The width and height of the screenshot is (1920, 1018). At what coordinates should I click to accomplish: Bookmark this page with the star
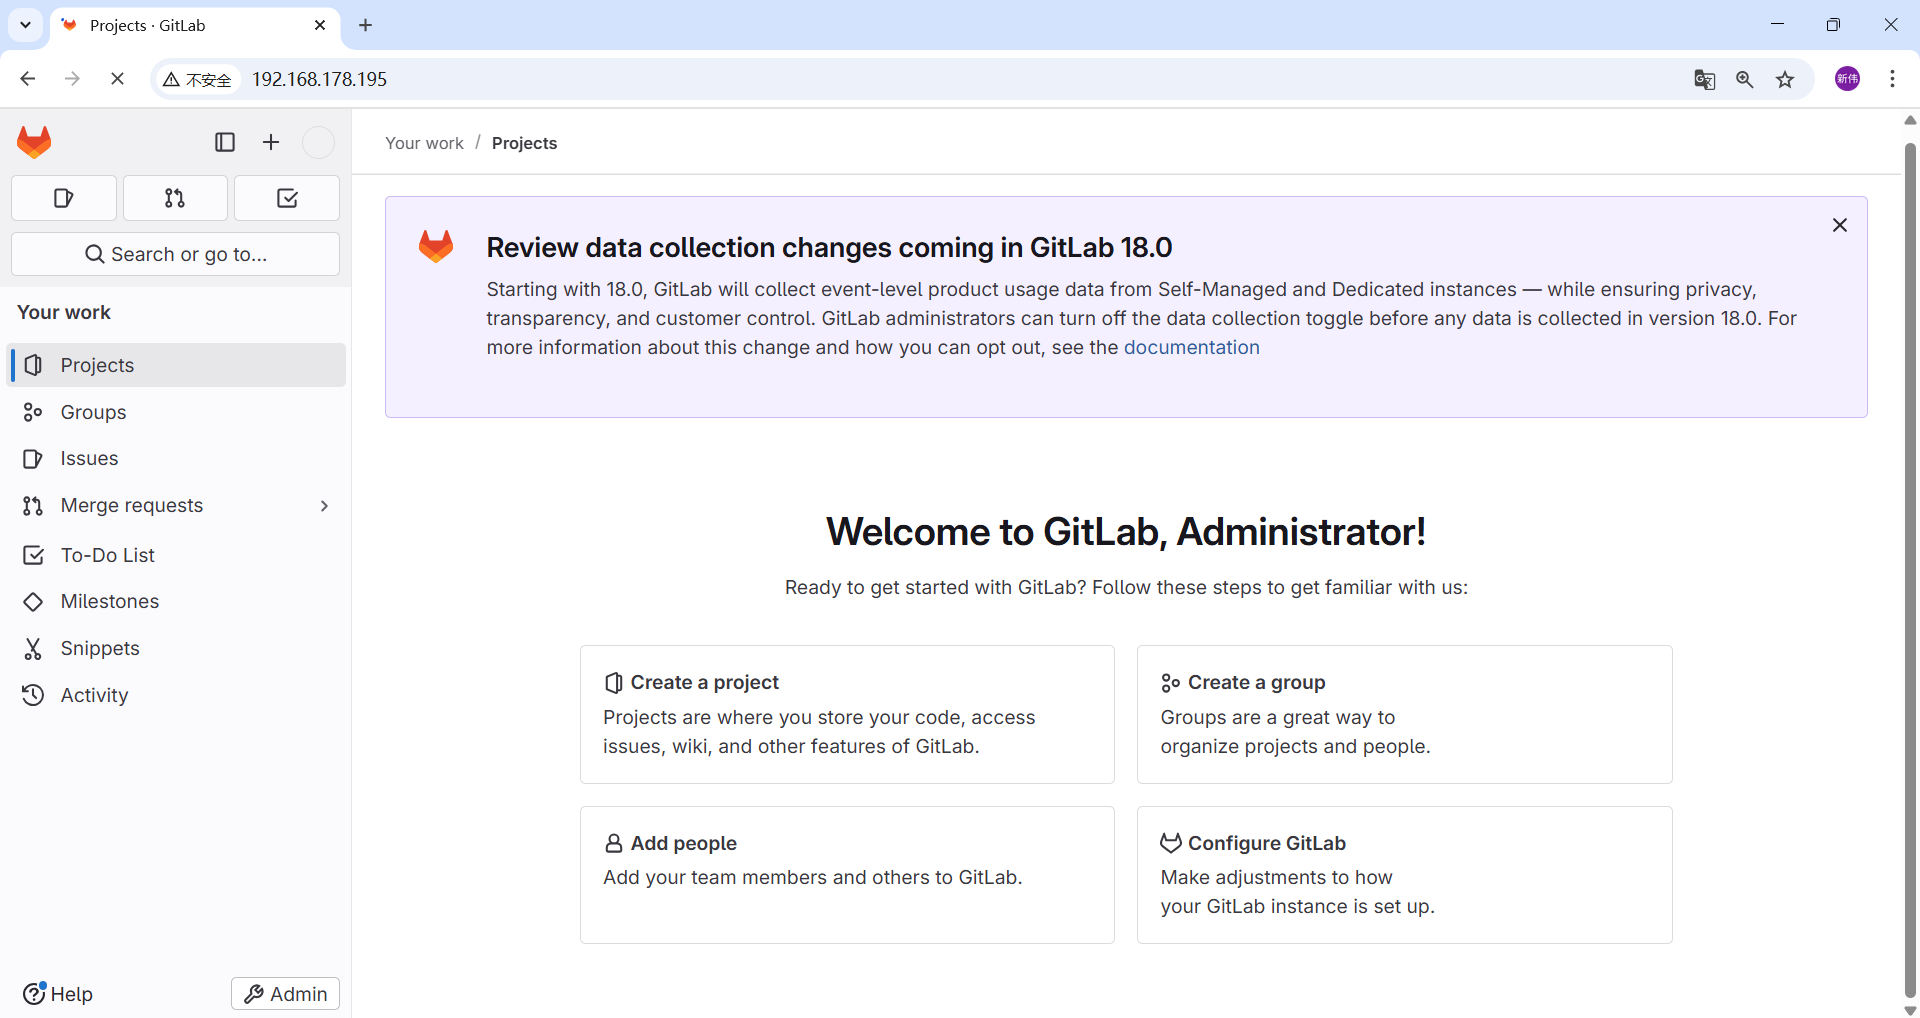(x=1786, y=79)
